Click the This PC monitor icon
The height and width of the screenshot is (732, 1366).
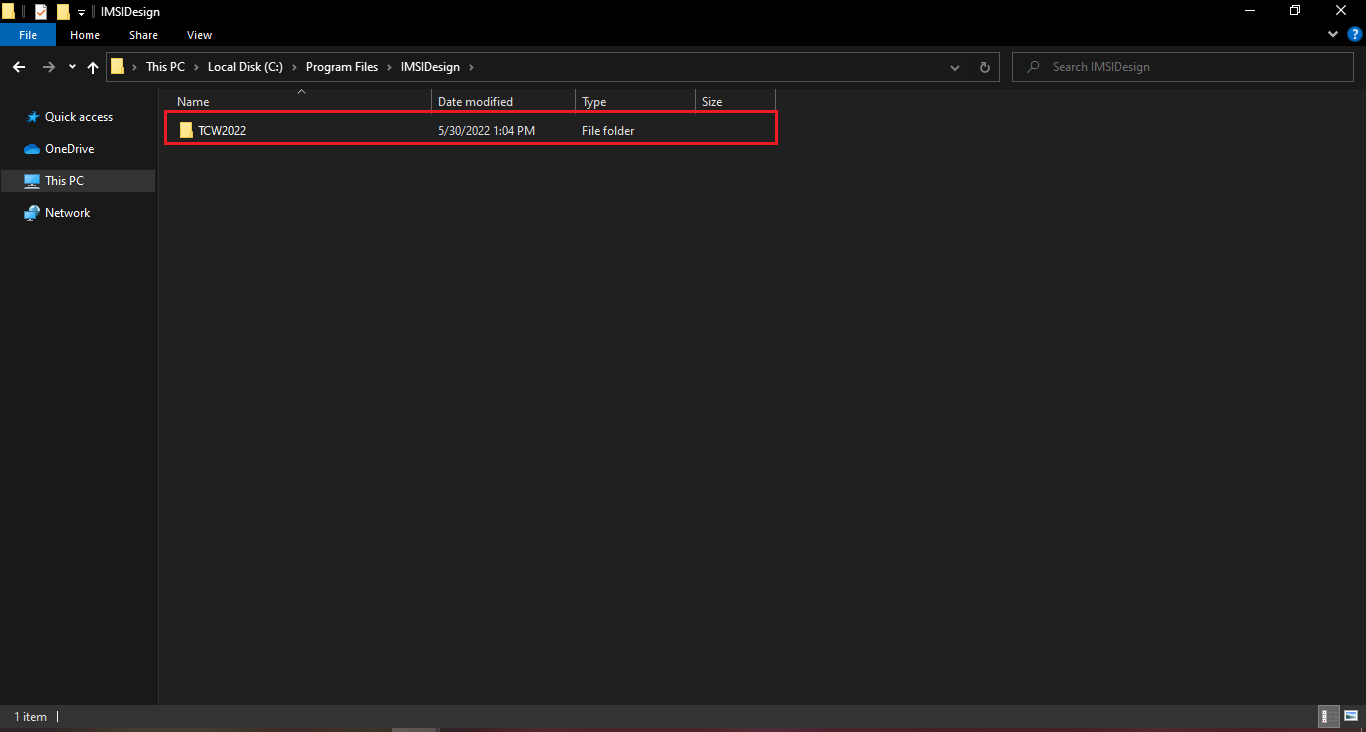click(32, 181)
